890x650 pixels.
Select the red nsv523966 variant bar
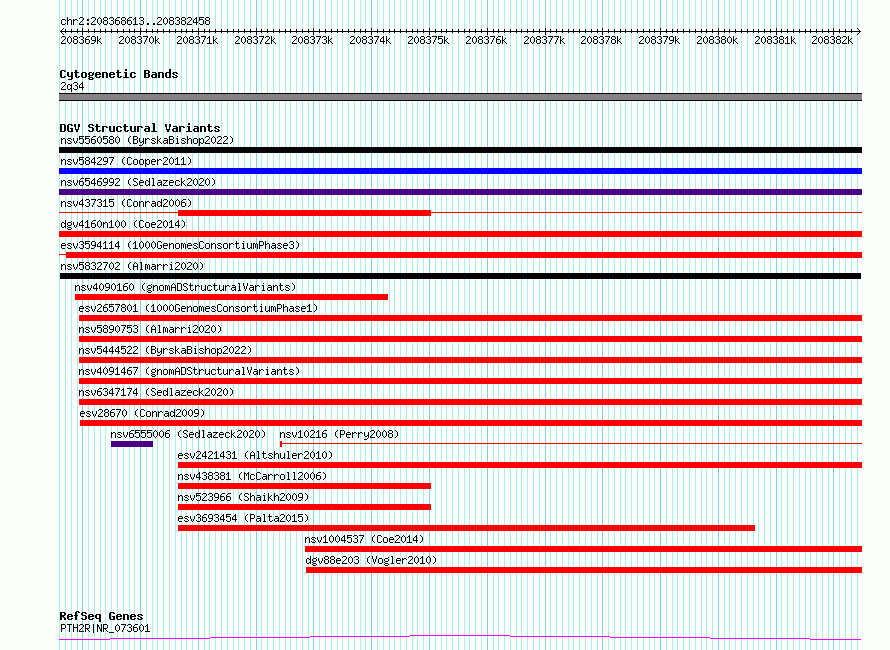[x=304, y=508]
